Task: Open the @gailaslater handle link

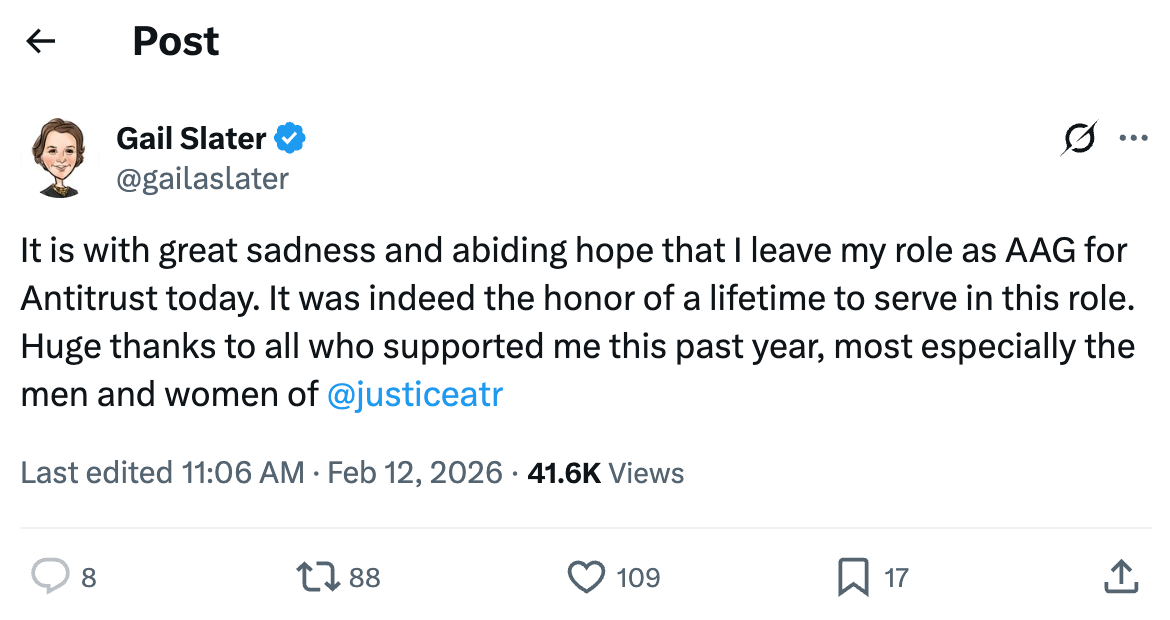Action: [202, 178]
